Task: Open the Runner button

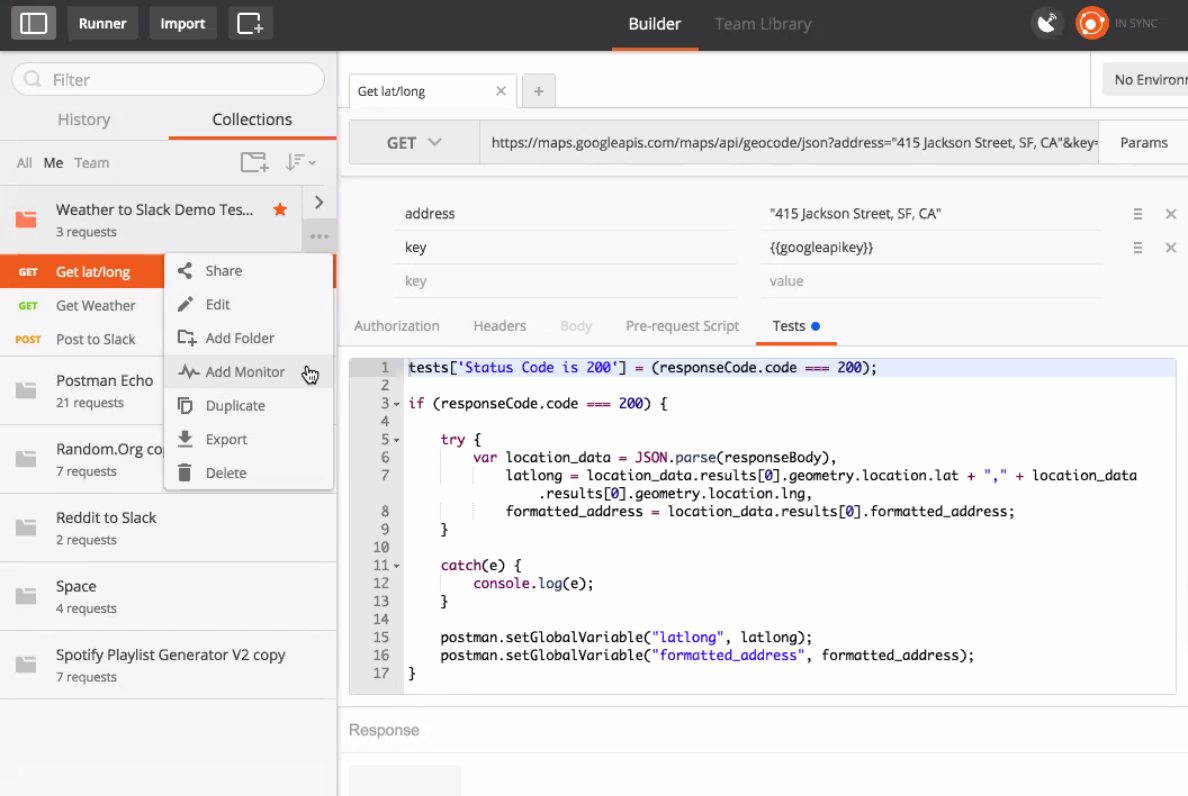Action: (x=102, y=23)
